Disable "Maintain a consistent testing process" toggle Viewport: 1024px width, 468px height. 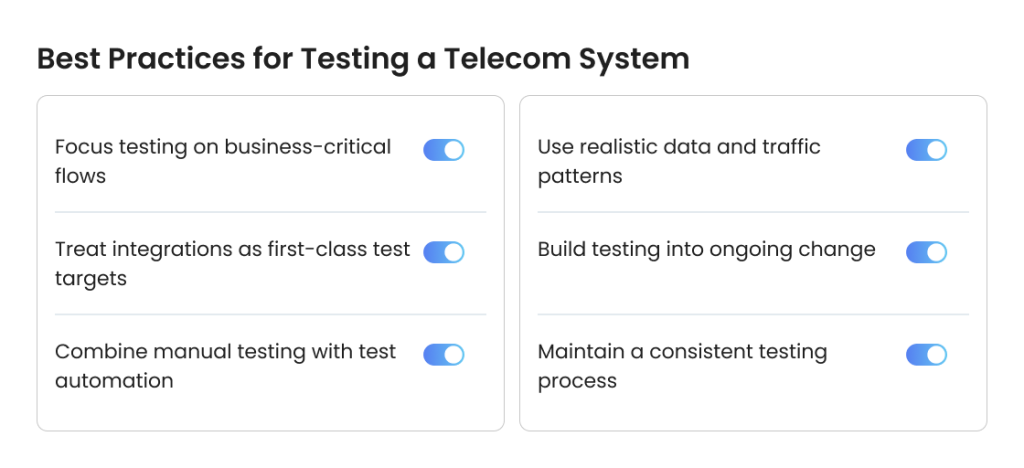tap(926, 354)
